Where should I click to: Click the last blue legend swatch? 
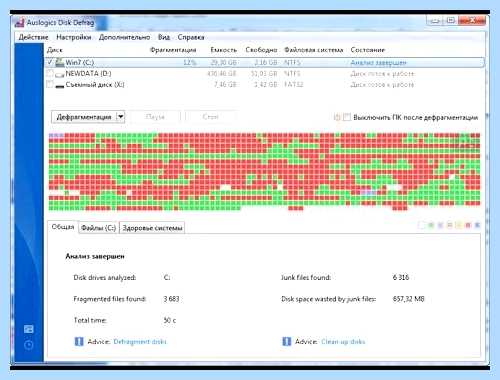point(477,225)
